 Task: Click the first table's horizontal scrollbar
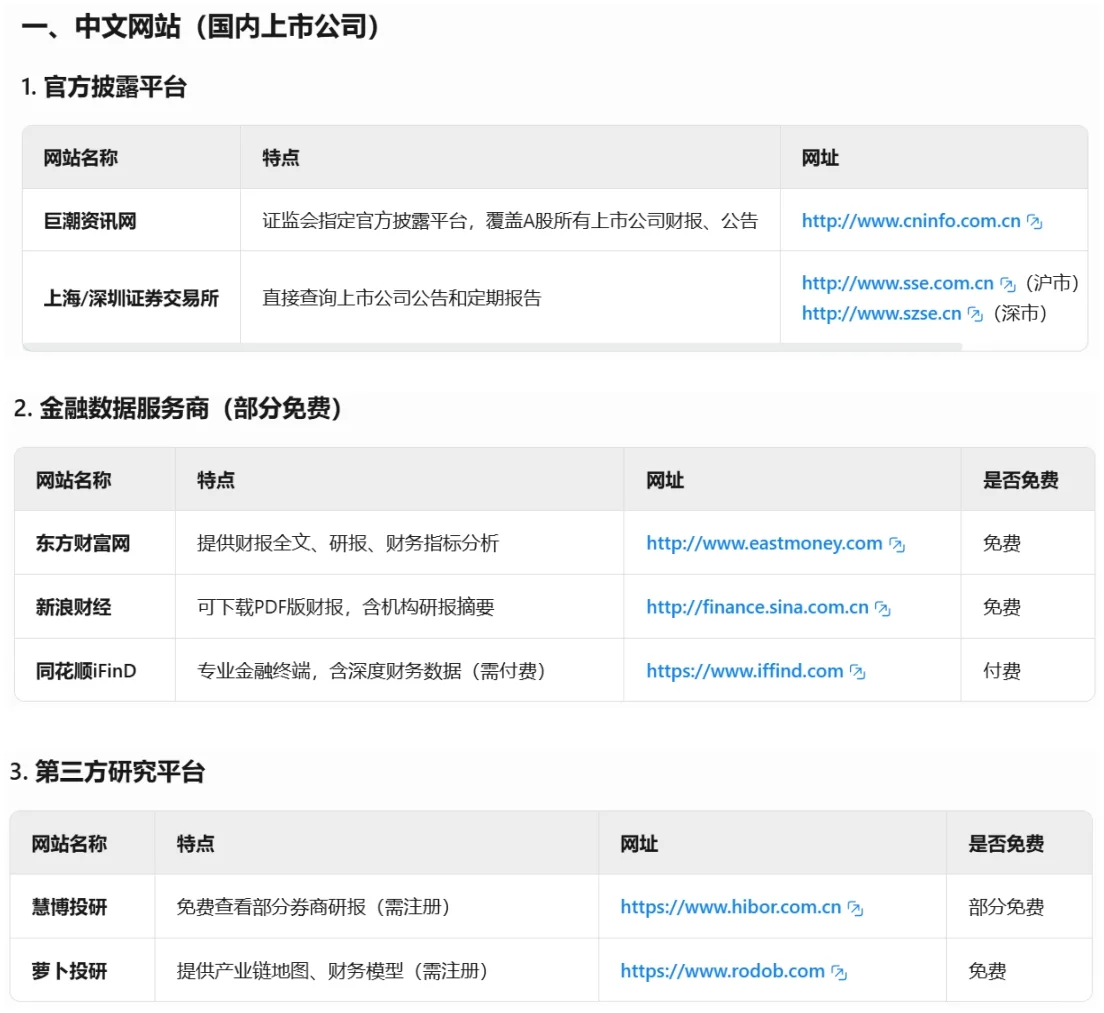point(493,346)
